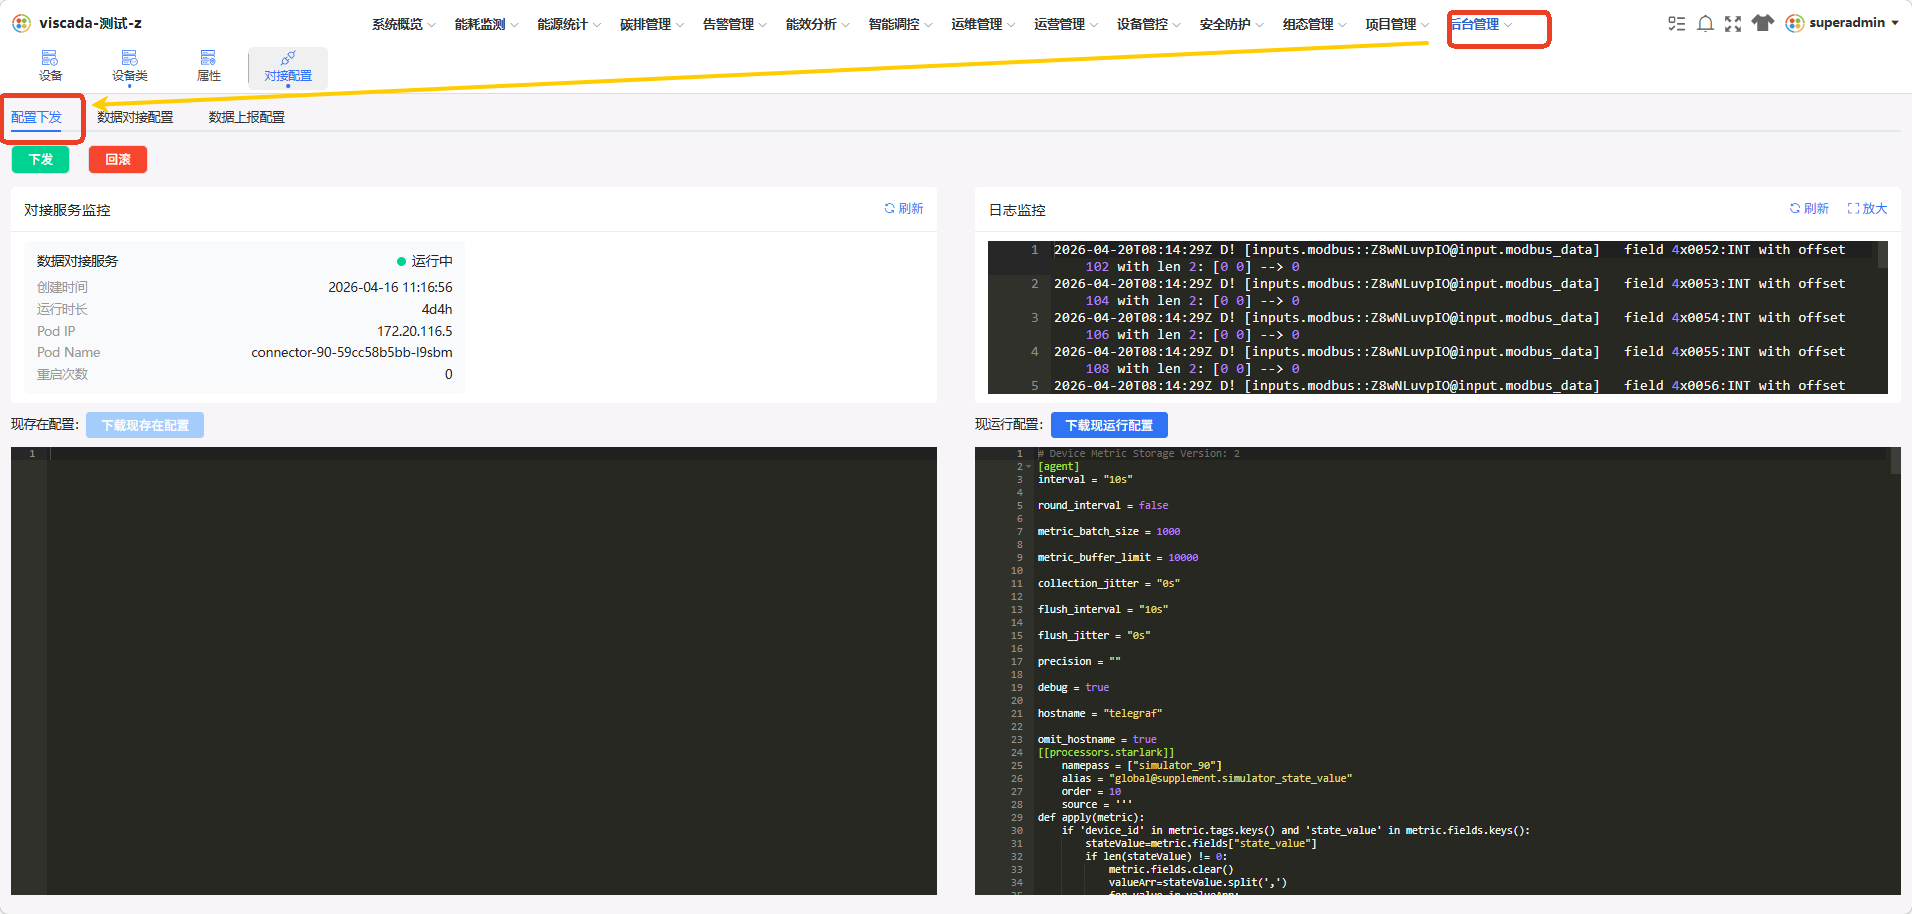The width and height of the screenshot is (1912, 914).
Task: Open 安全防护 menu
Action: (1232, 24)
